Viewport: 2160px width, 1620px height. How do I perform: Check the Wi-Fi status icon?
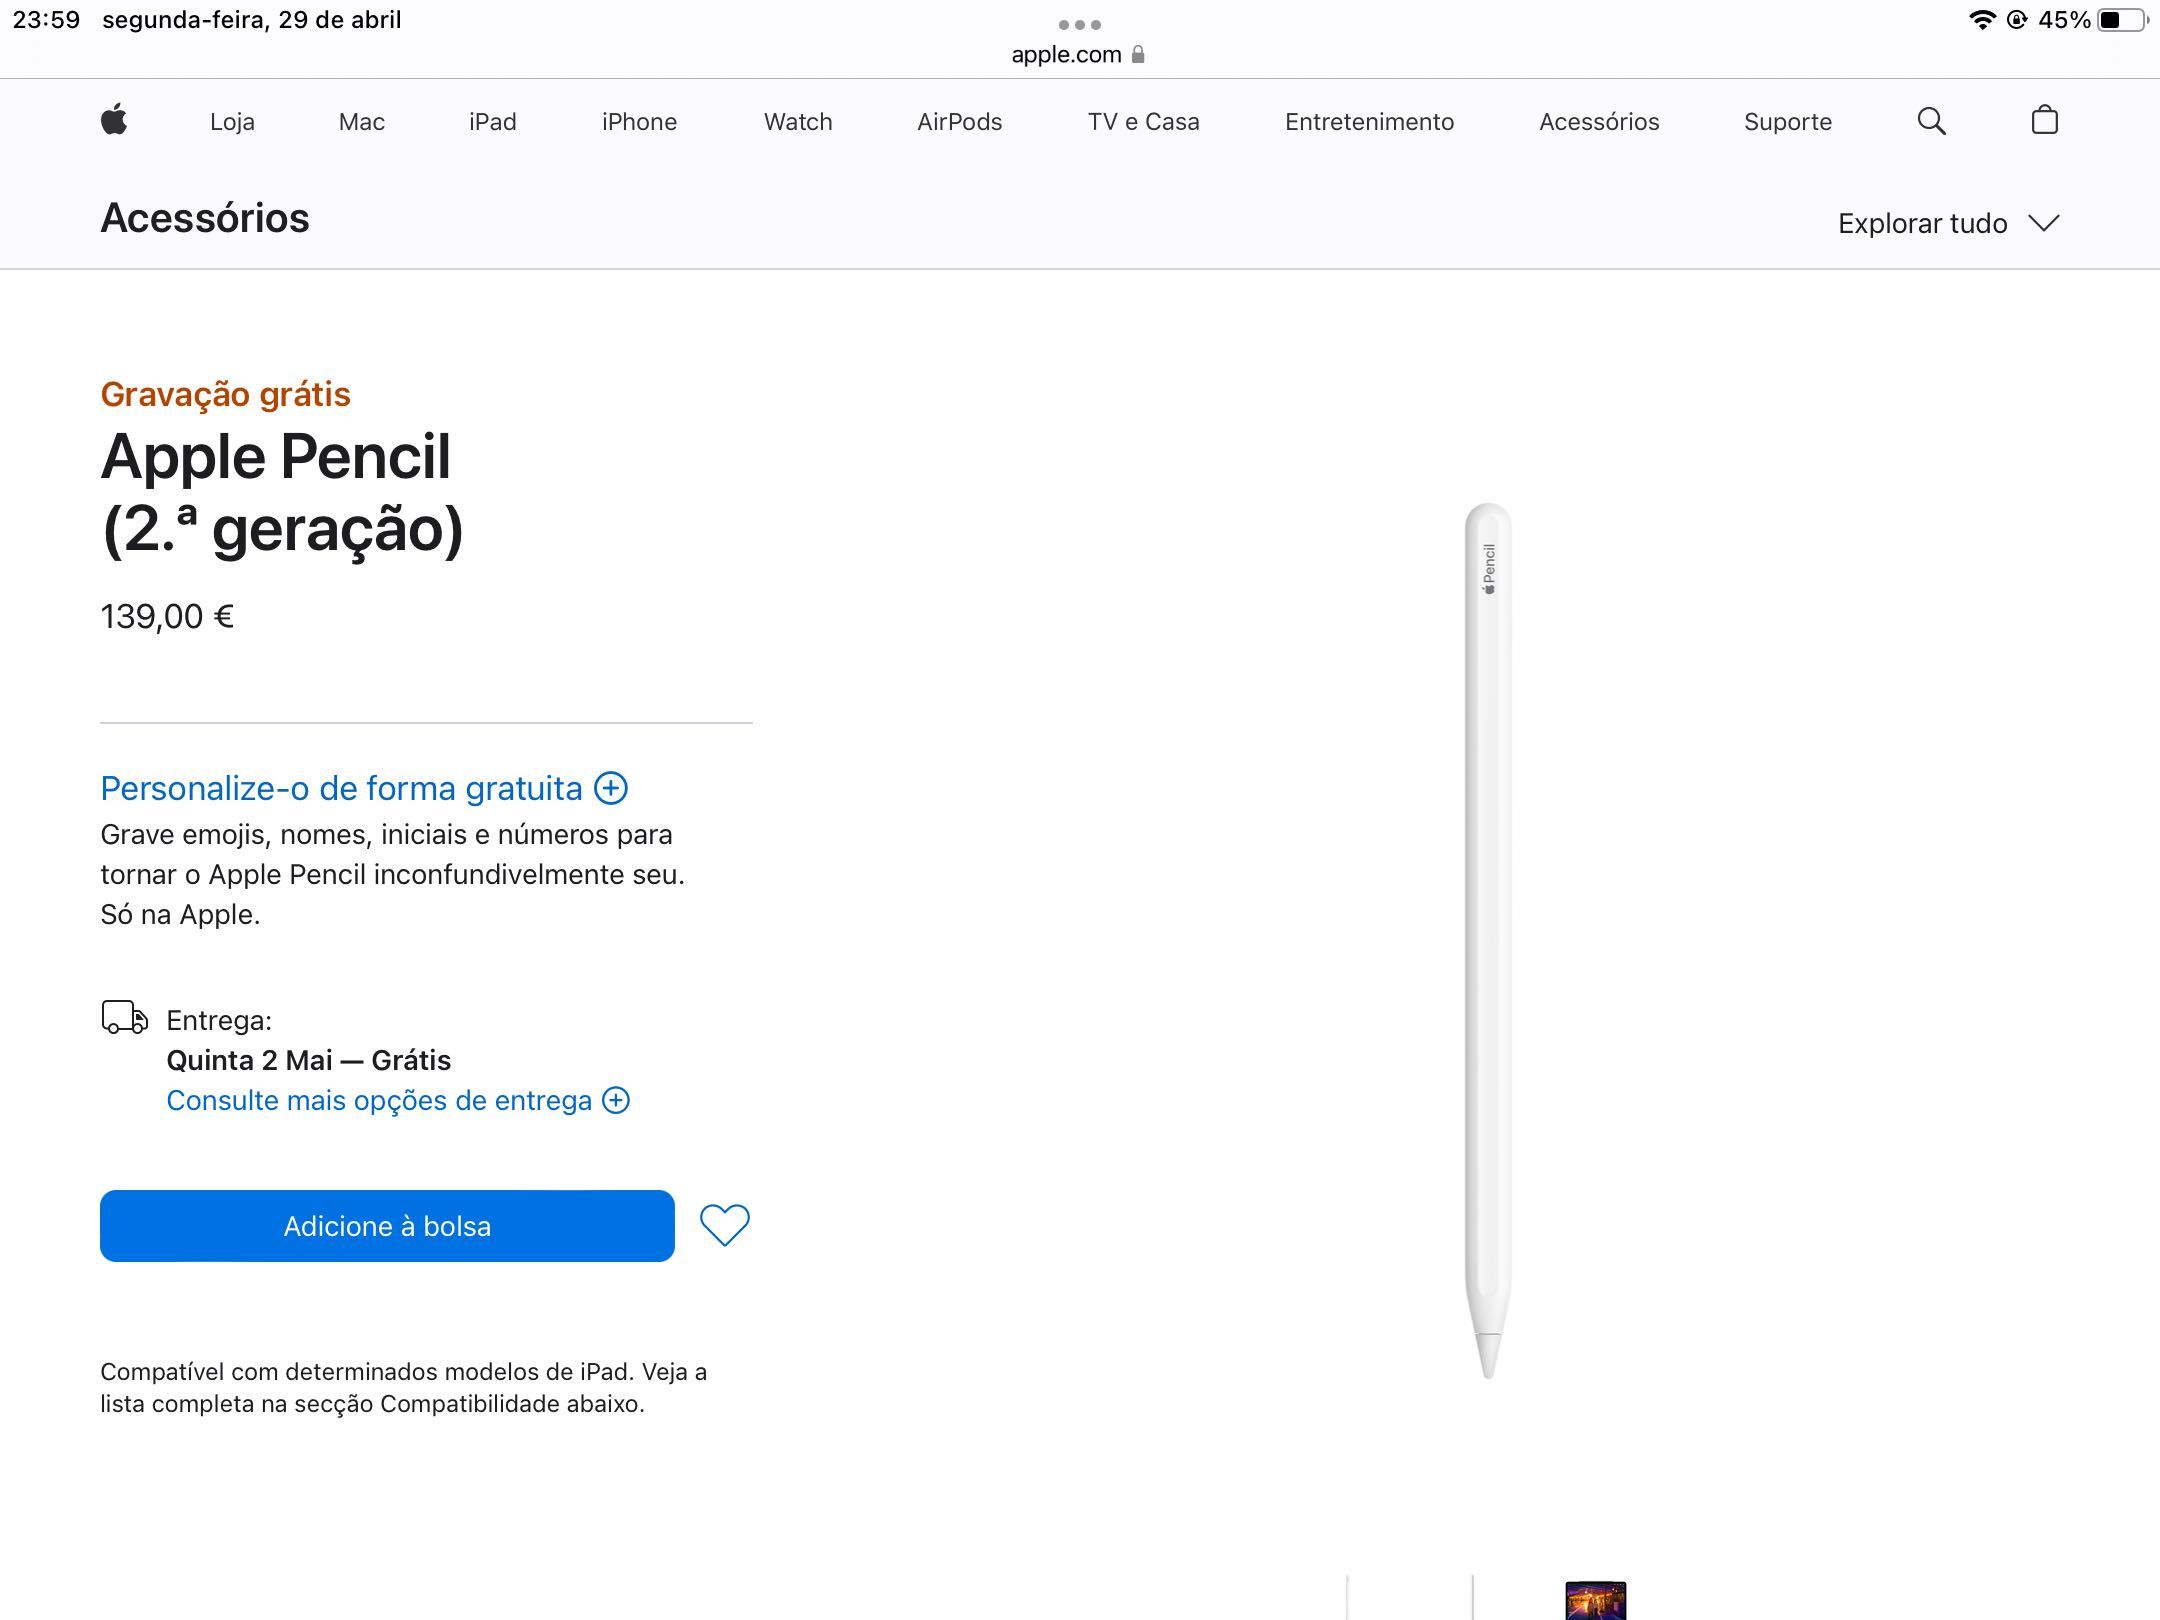click(1970, 20)
